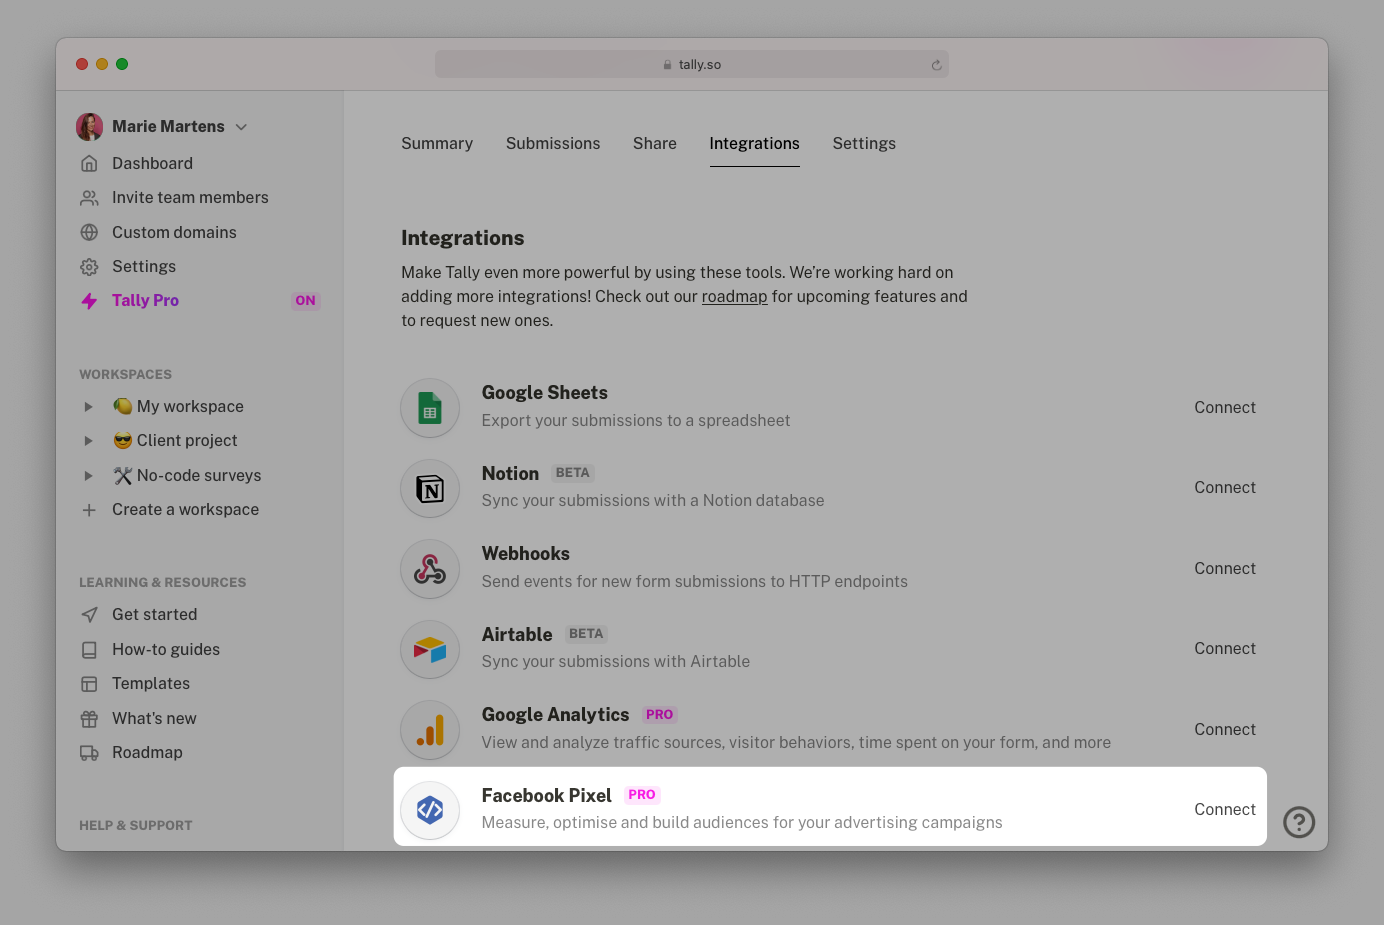Click the Google Analytics integration icon
The height and width of the screenshot is (925, 1384).
[x=430, y=730]
